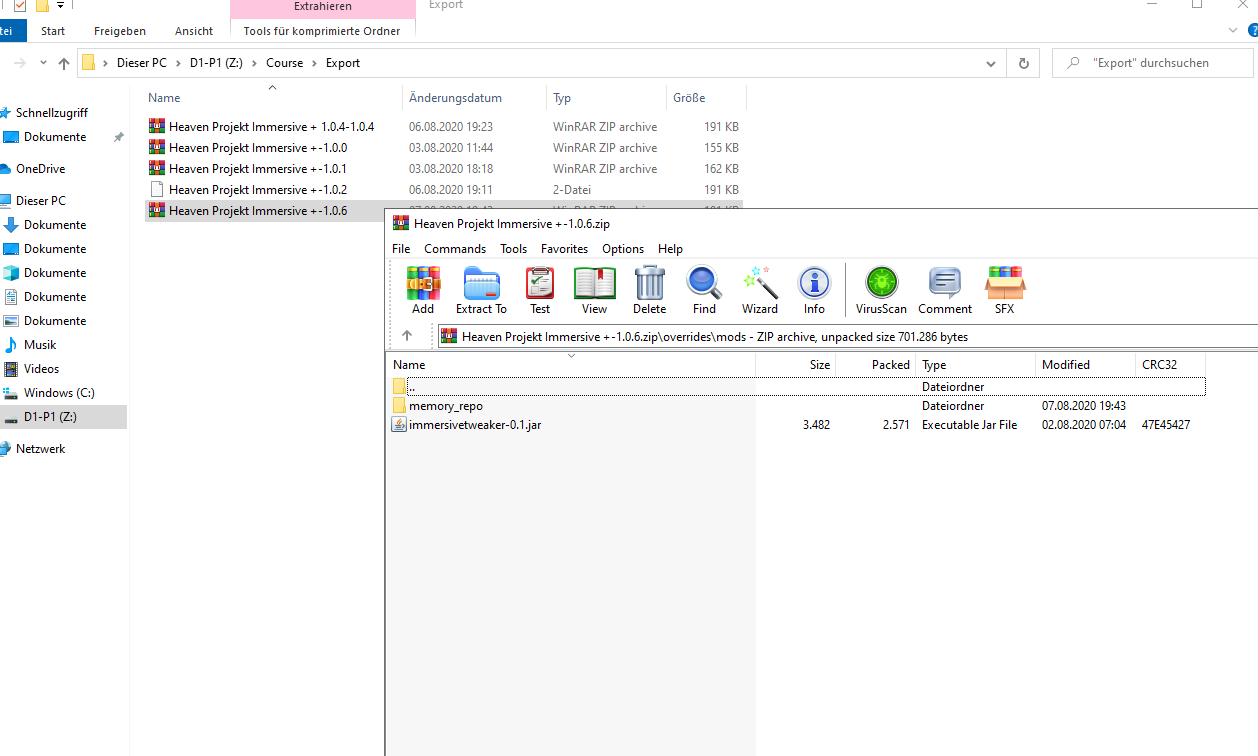Switch to the Ansicht ribbon tab
The image size is (1258, 756).
pos(194,31)
